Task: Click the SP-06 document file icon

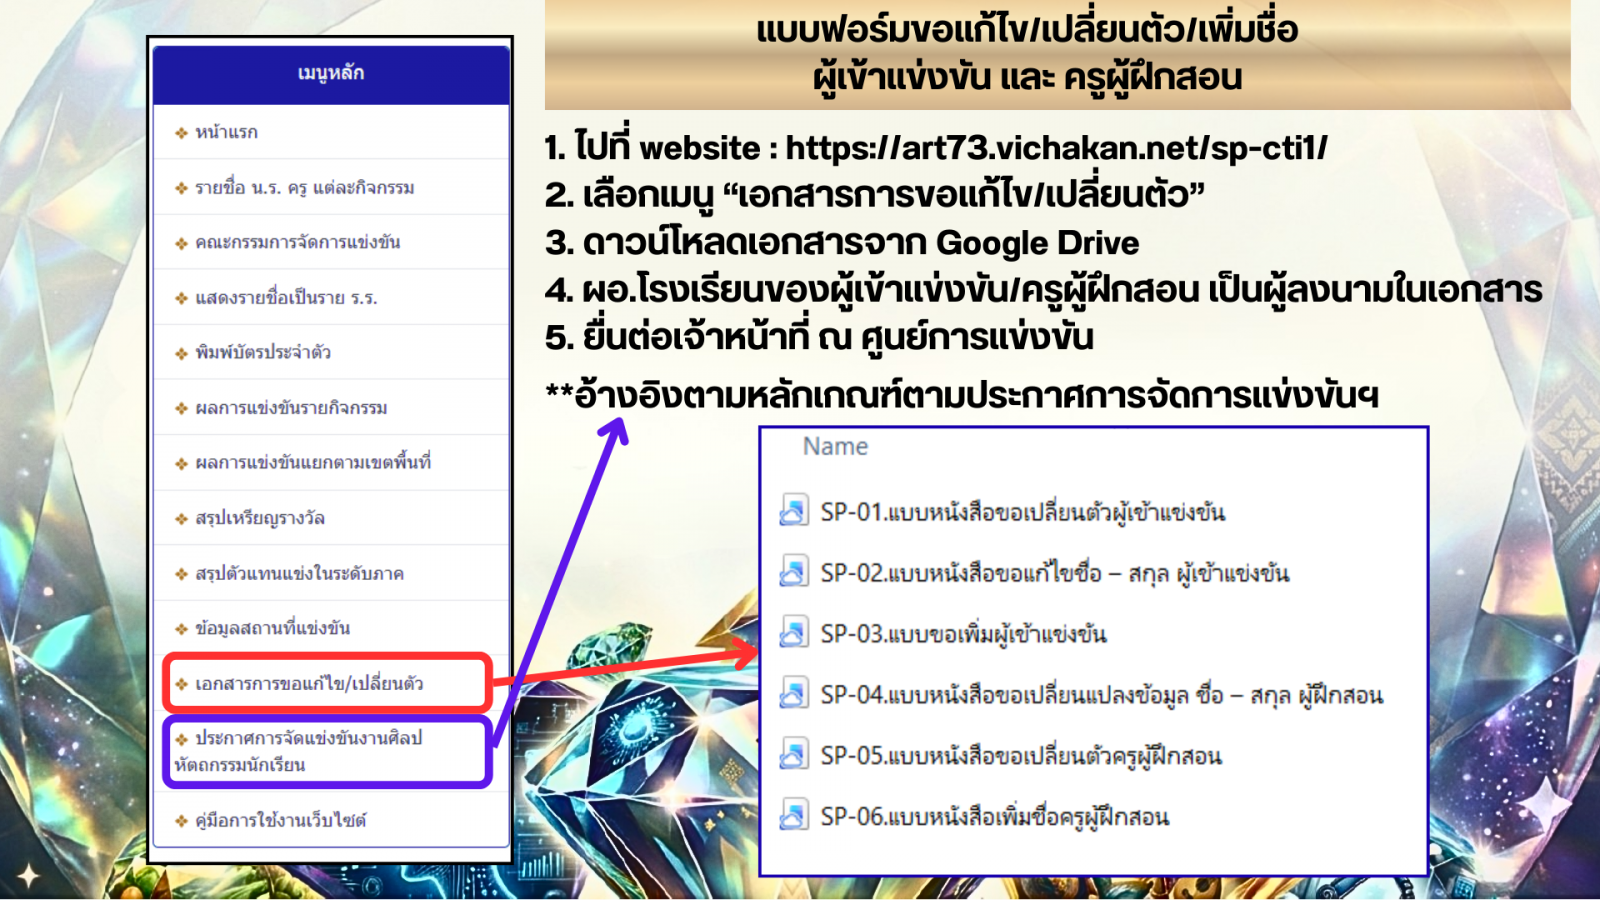Action: [793, 816]
